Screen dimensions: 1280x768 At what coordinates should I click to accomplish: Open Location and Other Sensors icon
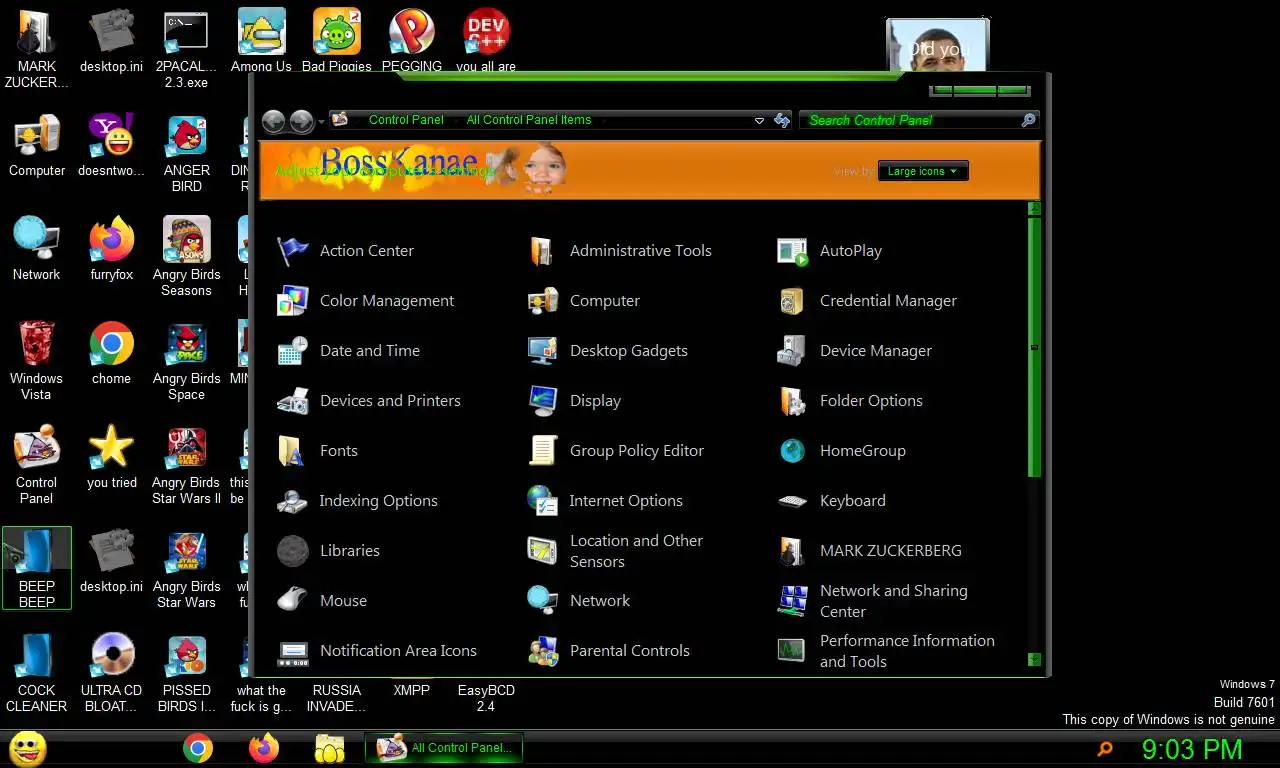(542, 550)
